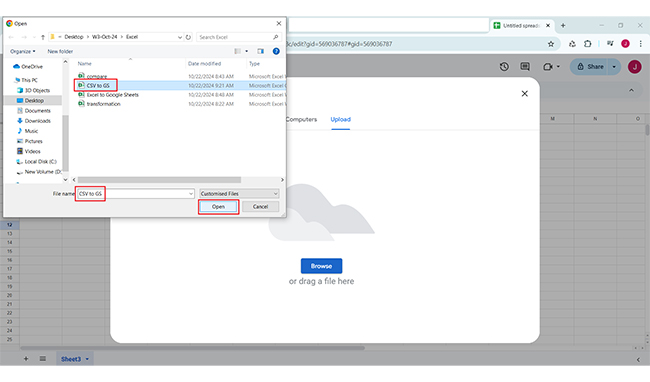Click the navigation pane vertical scrollbar

tap(65, 143)
